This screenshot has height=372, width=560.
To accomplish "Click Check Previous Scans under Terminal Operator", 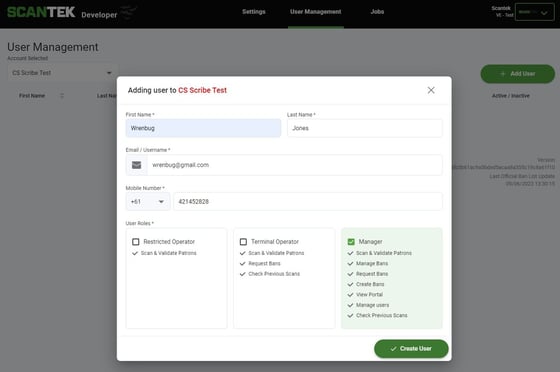I will point(274,274).
